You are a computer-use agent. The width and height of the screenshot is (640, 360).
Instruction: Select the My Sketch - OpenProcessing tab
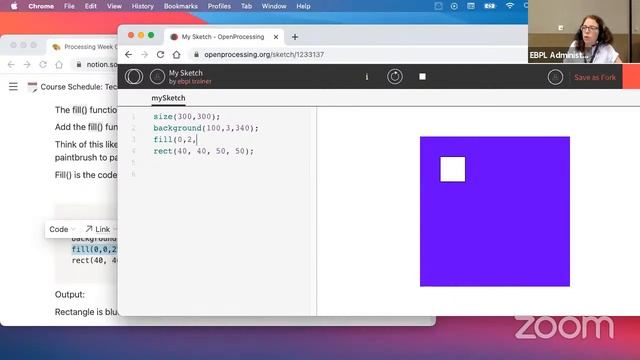click(222, 37)
